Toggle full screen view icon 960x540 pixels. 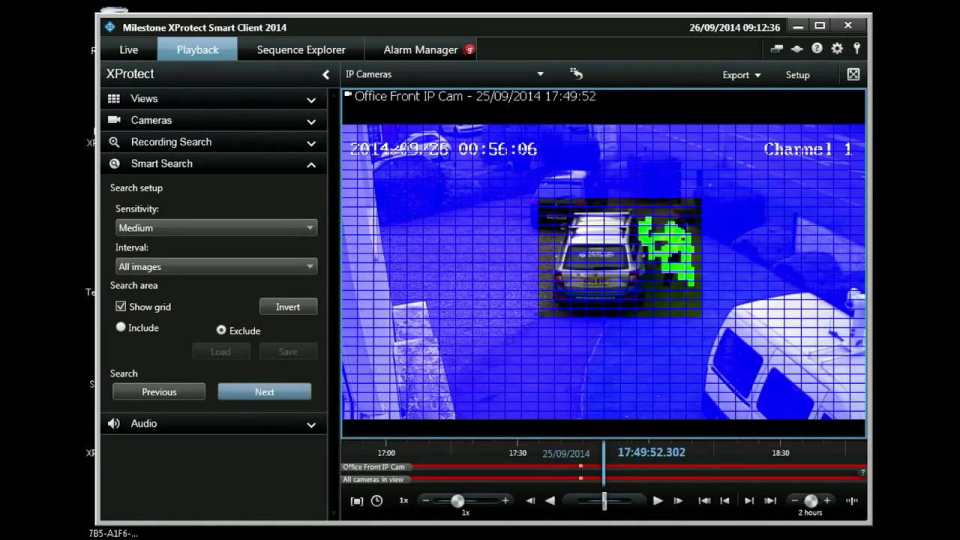tap(853, 75)
